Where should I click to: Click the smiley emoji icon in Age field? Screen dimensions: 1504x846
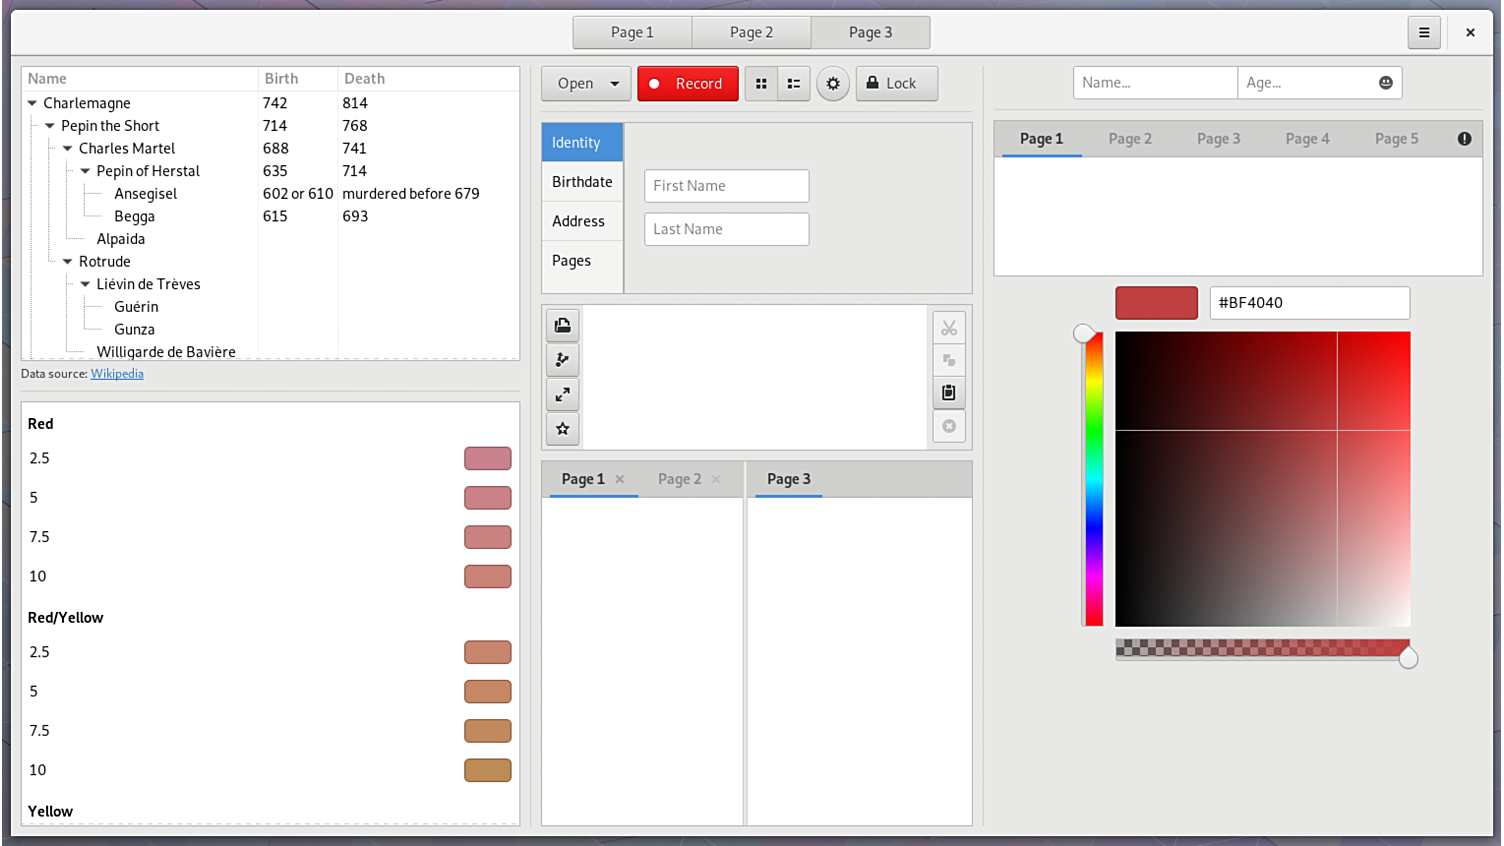point(1385,83)
